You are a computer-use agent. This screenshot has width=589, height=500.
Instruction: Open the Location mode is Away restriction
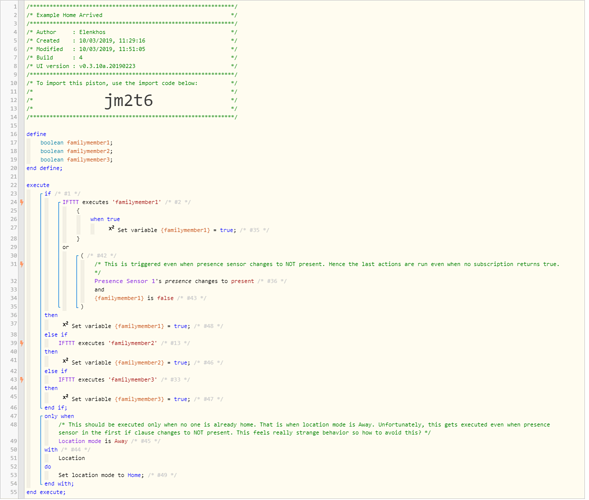pyautogui.click(x=93, y=441)
